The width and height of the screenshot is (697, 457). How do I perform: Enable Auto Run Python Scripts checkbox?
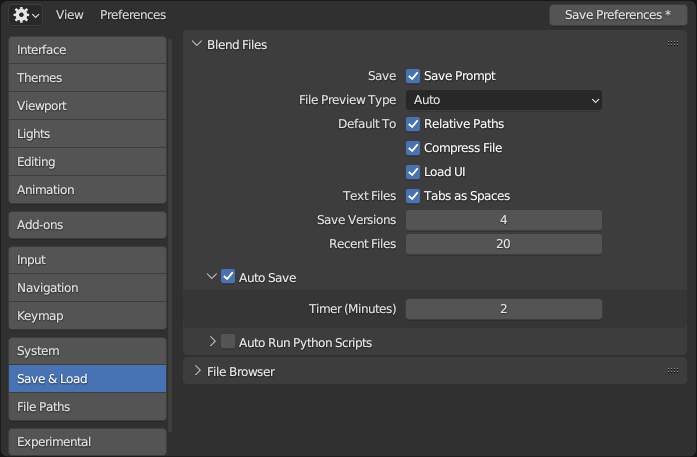click(x=228, y=341)
